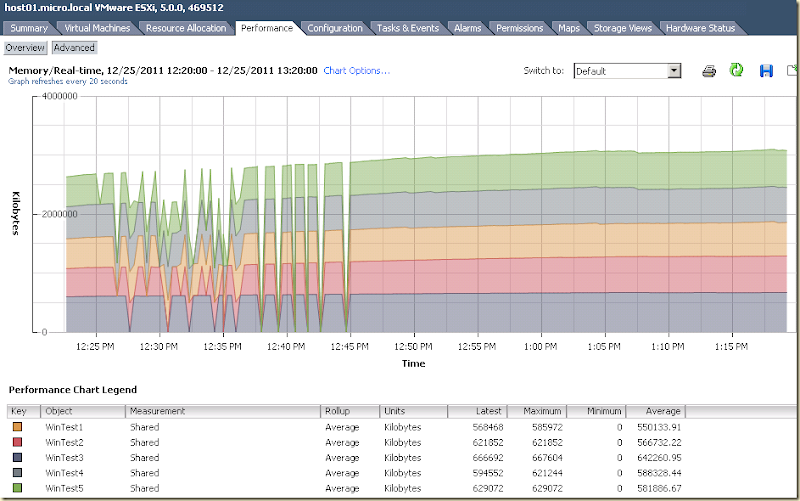800x501 pixels.
Task: Open the Storage Views tab
Action: point(622,28)
